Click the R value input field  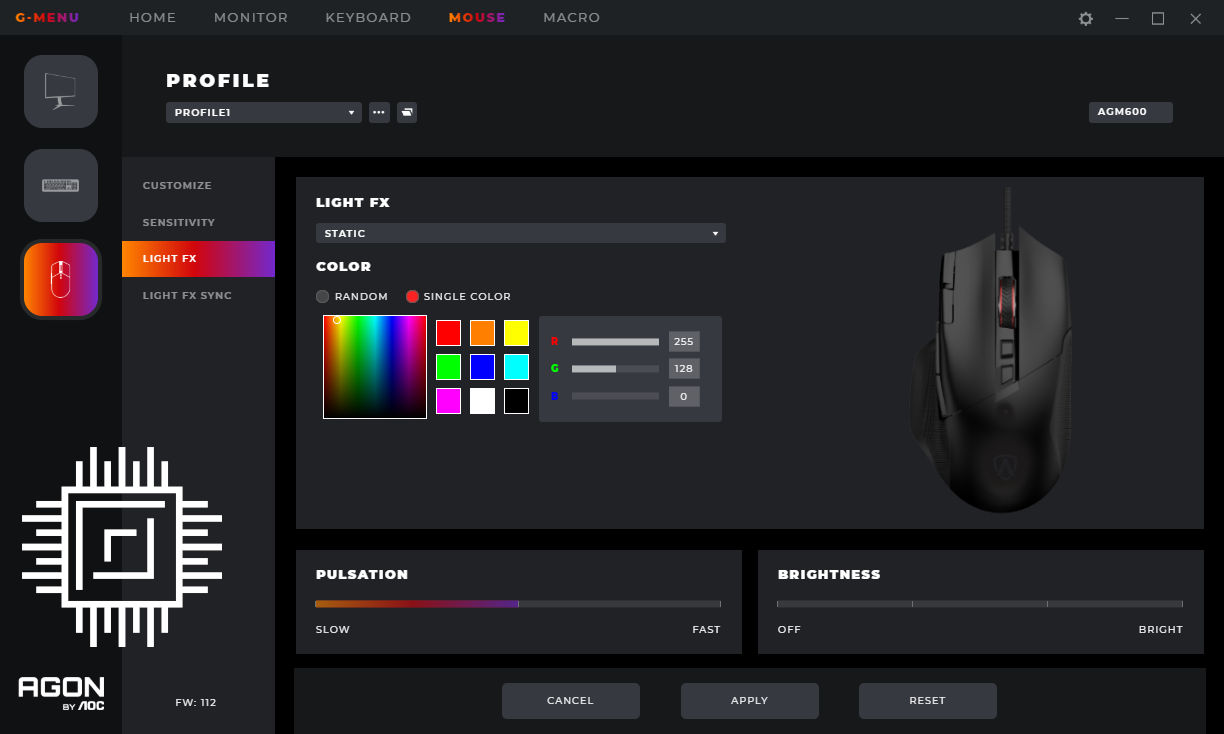[x=684, y=341]
